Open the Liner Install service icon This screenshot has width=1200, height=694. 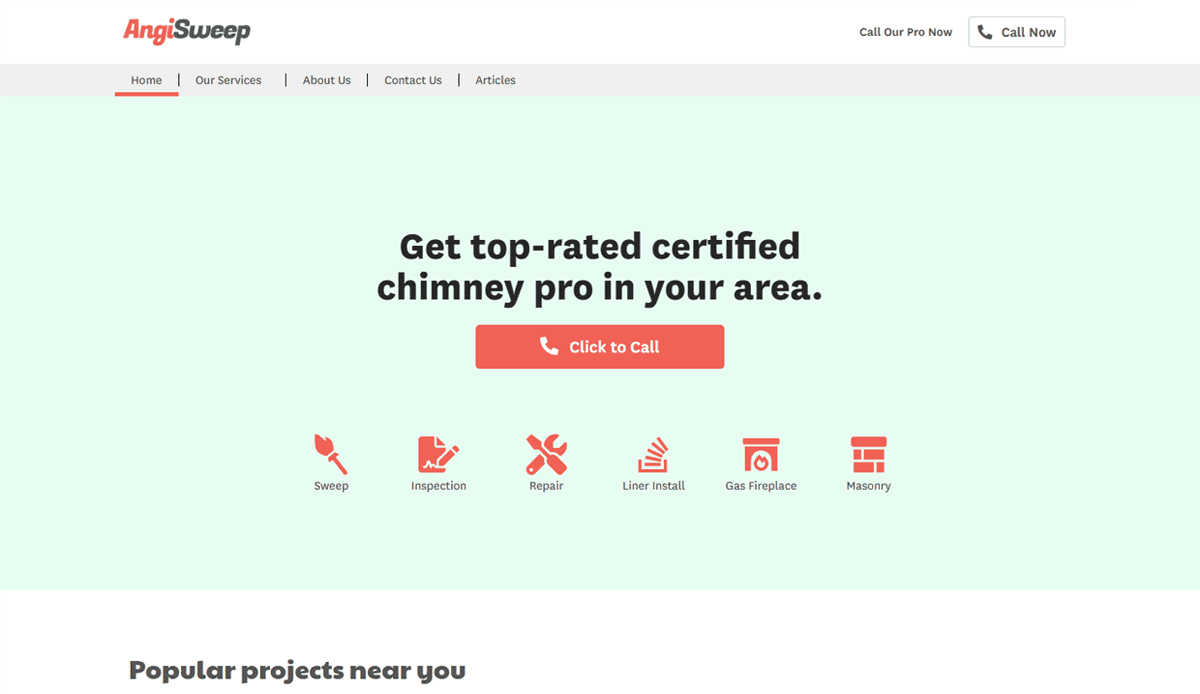[653, 452]
